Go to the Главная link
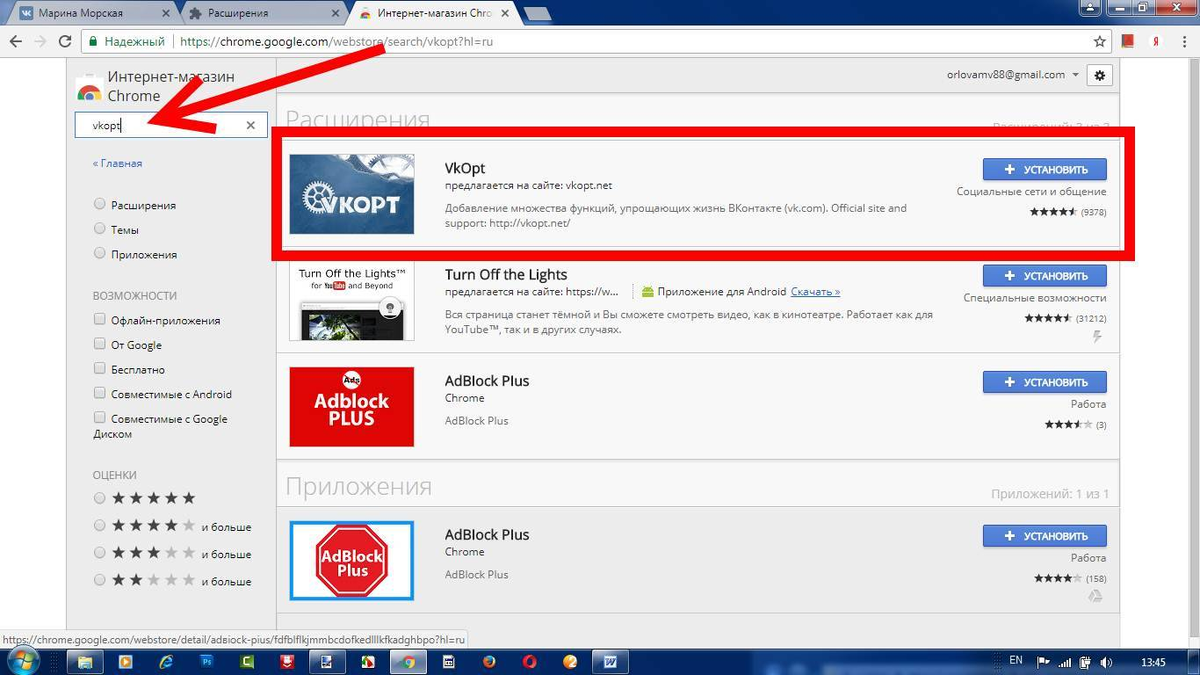 click(x=118, y=163)
